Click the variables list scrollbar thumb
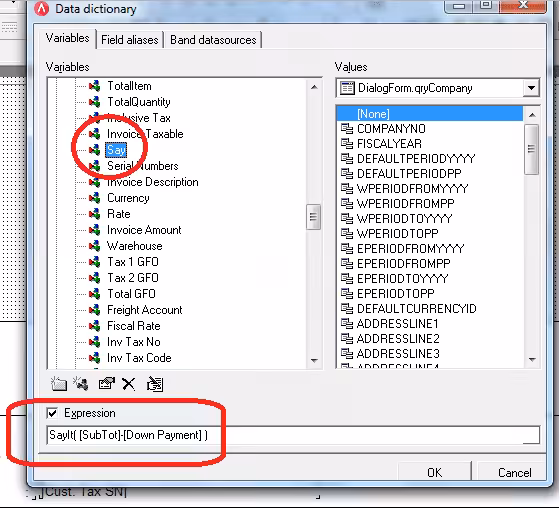 313,217
